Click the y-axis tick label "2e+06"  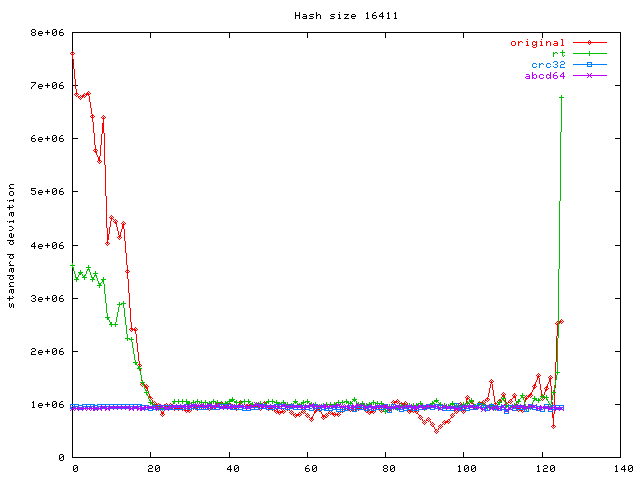click(47, 351)
